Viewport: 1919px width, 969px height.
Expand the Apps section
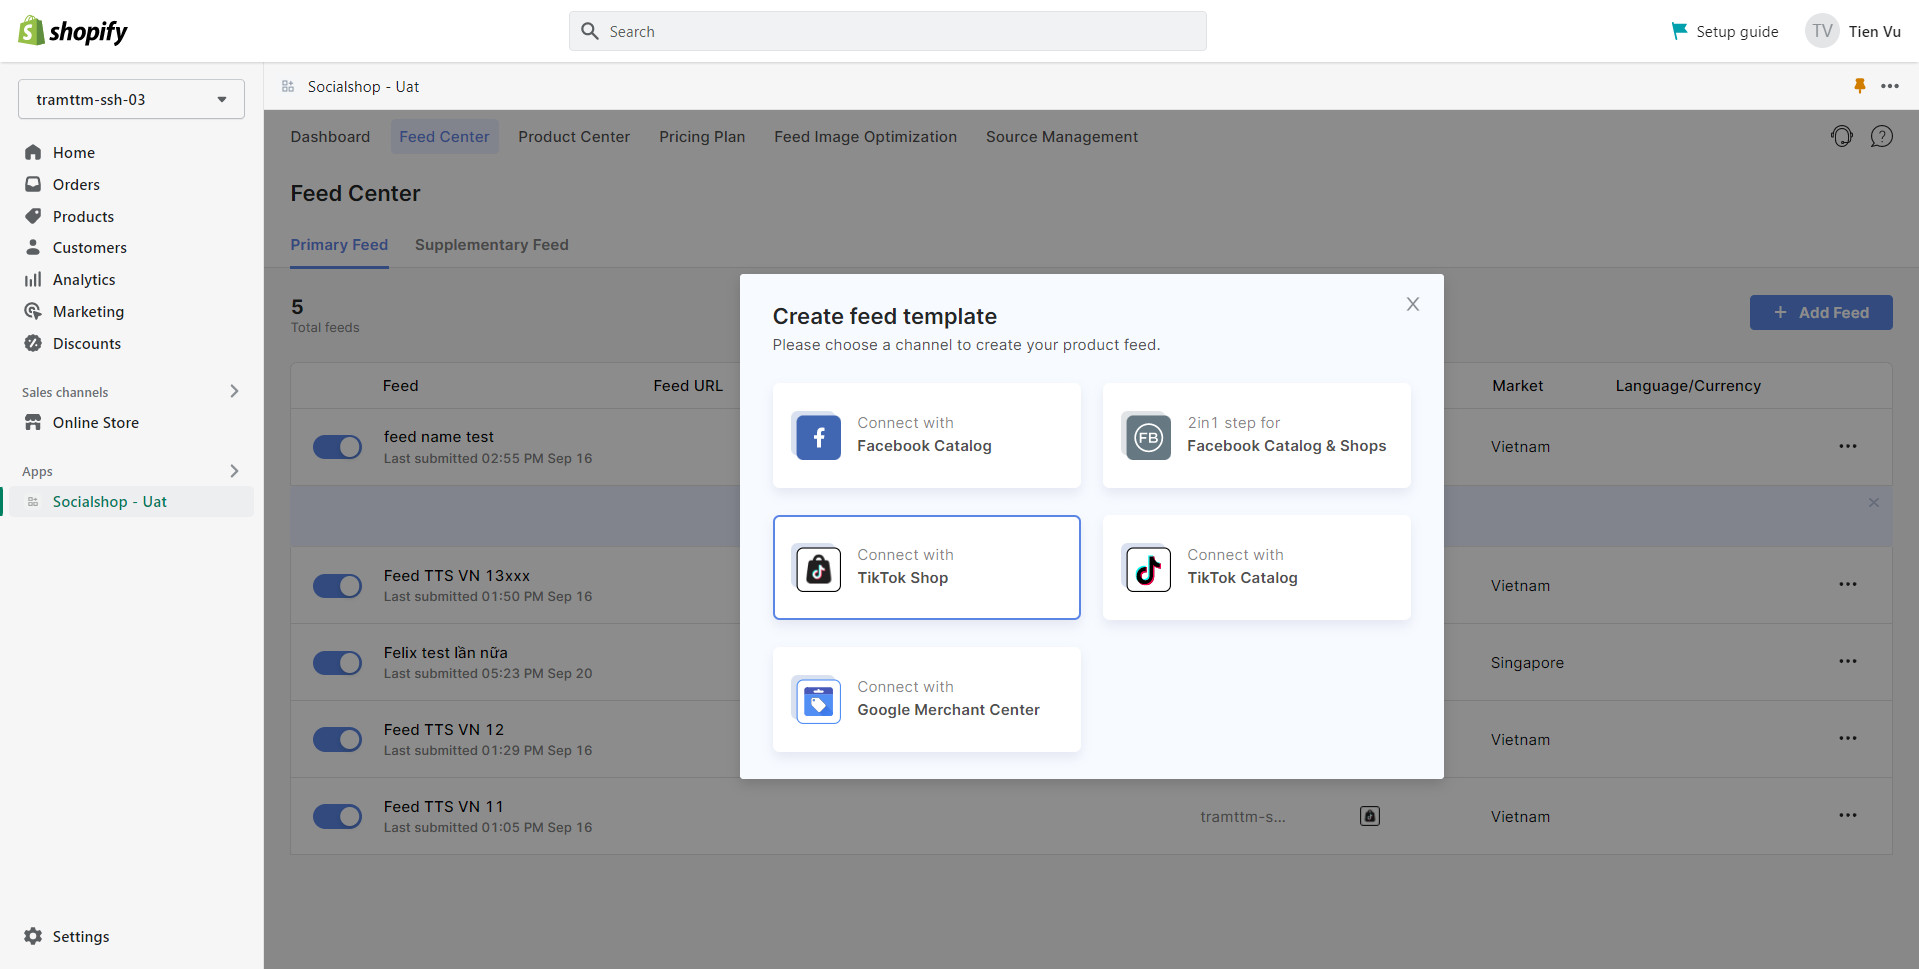[x=234, y=470]
